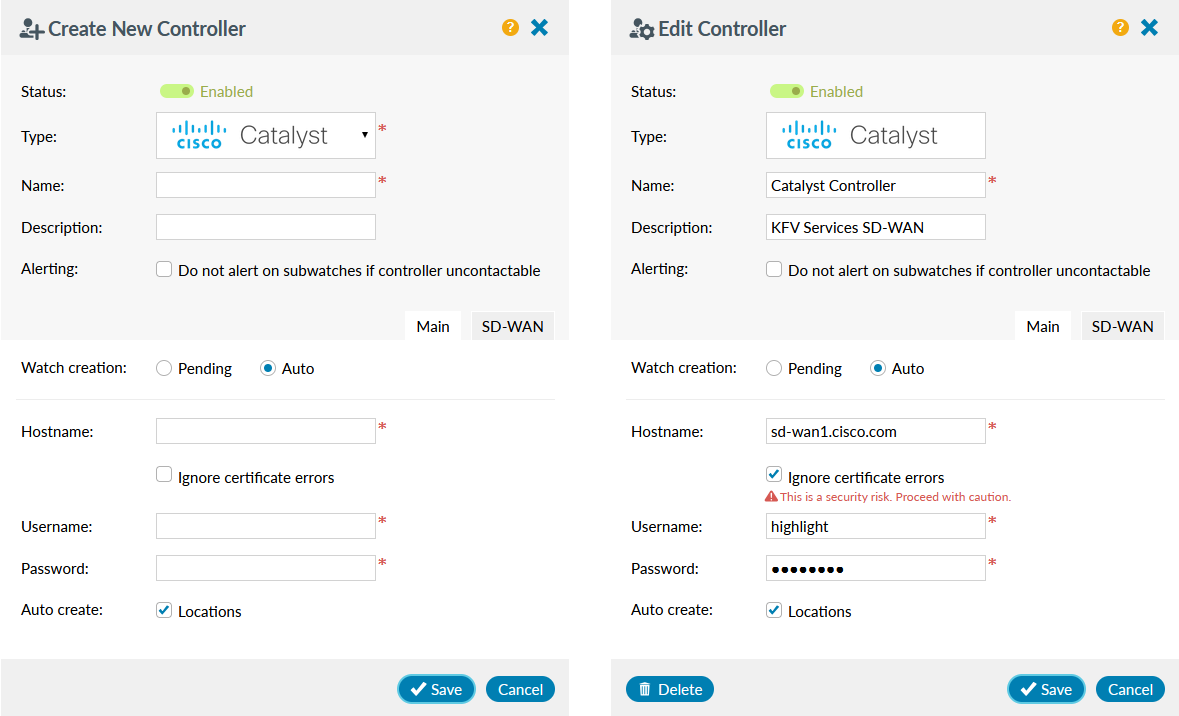Uncheck Ignore certificate errors in Edit Controller

click(x=773, y=474)
